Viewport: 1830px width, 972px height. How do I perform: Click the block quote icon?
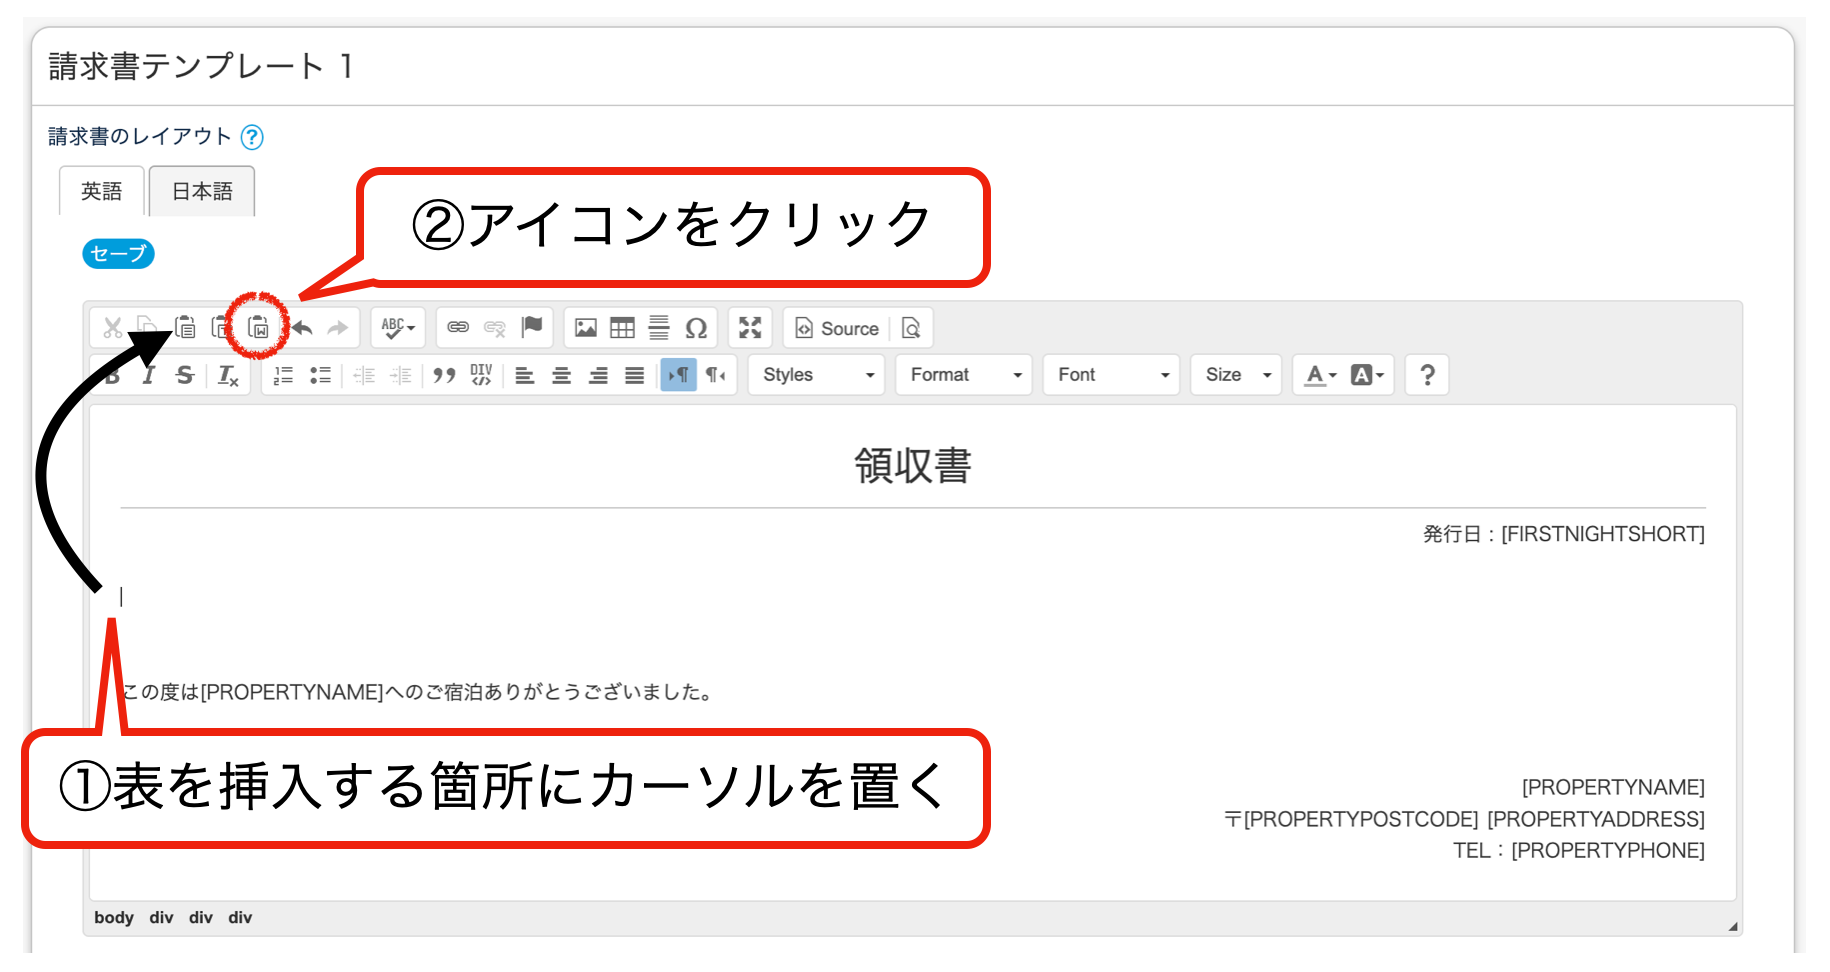444,375
